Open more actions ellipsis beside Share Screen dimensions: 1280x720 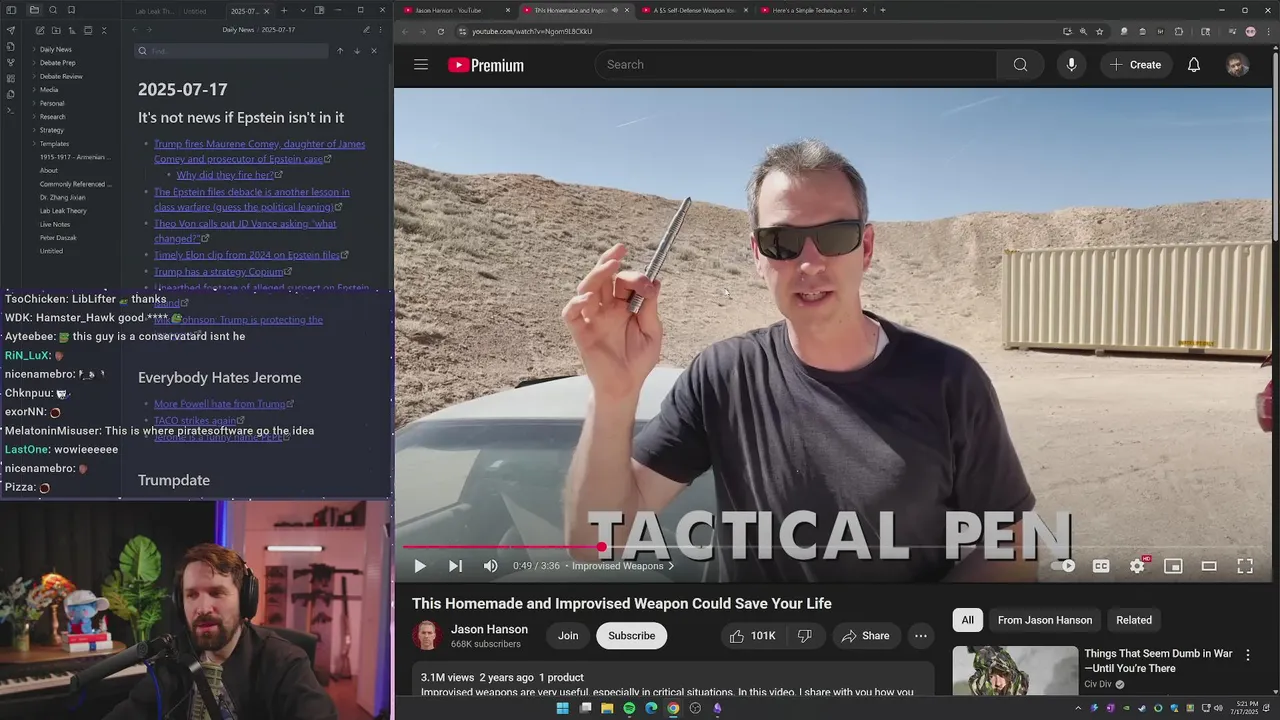point(921,636)
